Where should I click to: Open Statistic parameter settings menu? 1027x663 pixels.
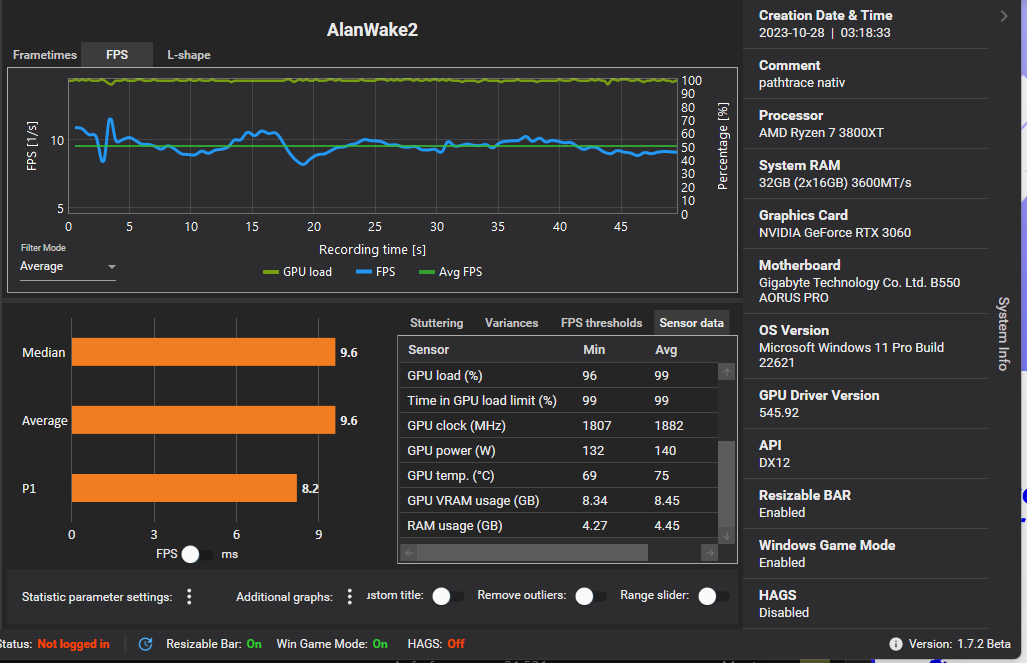[x=189, y=597]
